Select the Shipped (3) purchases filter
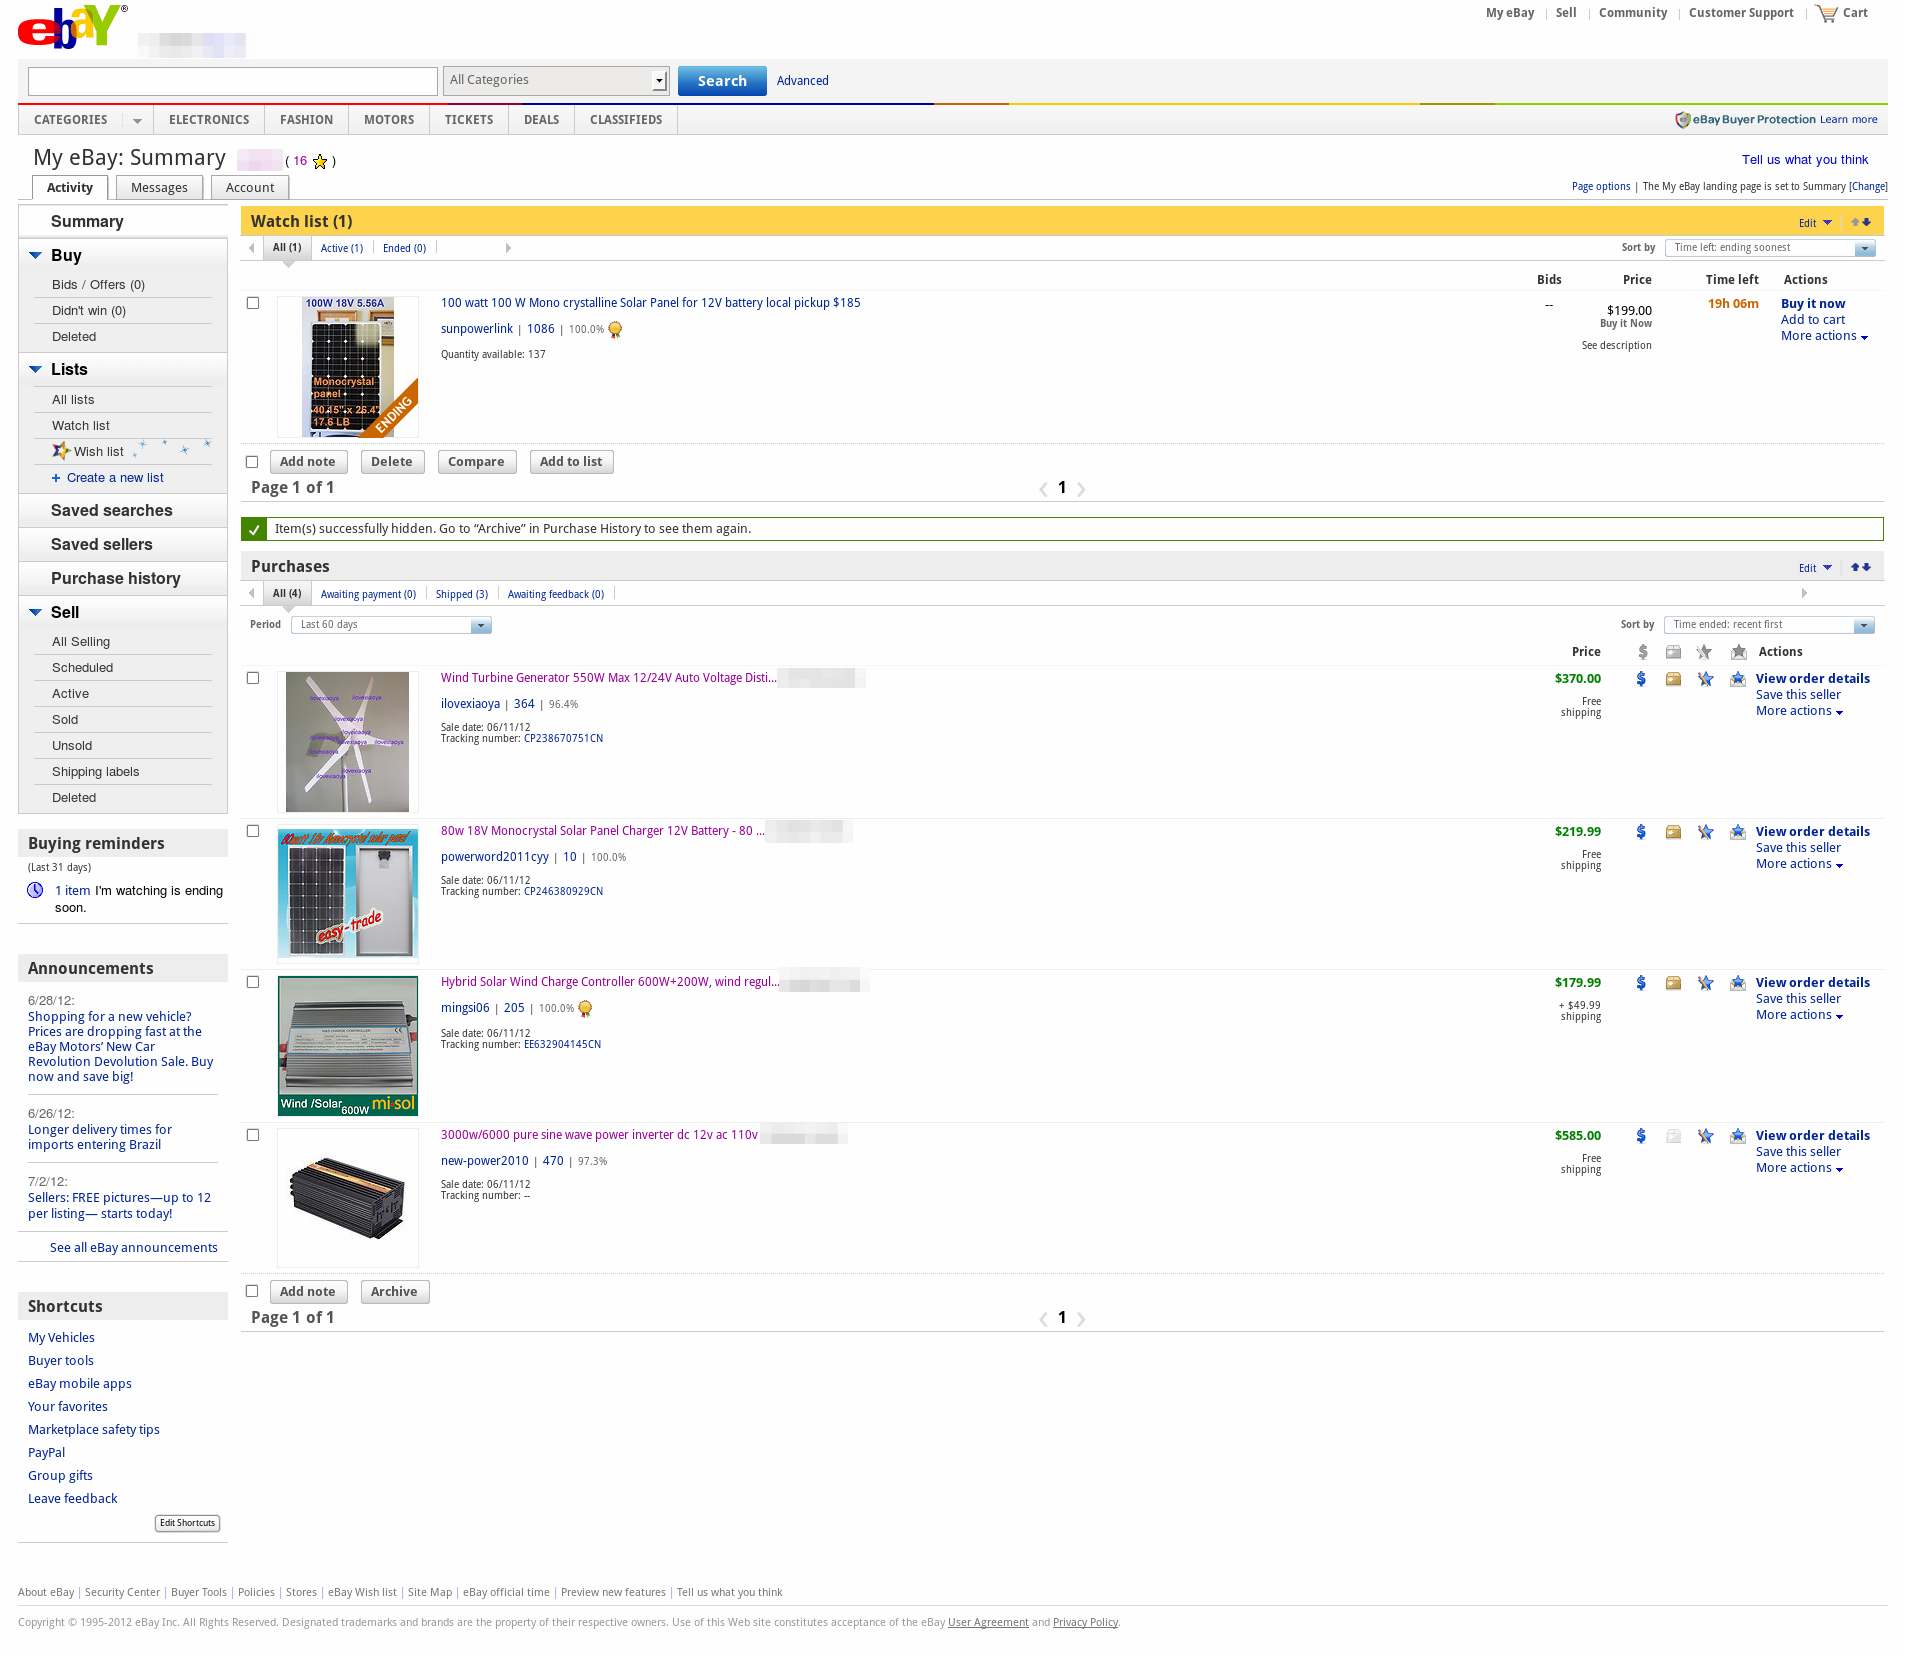This screenshot has width=1905, height=1656. tap(462, 595)
